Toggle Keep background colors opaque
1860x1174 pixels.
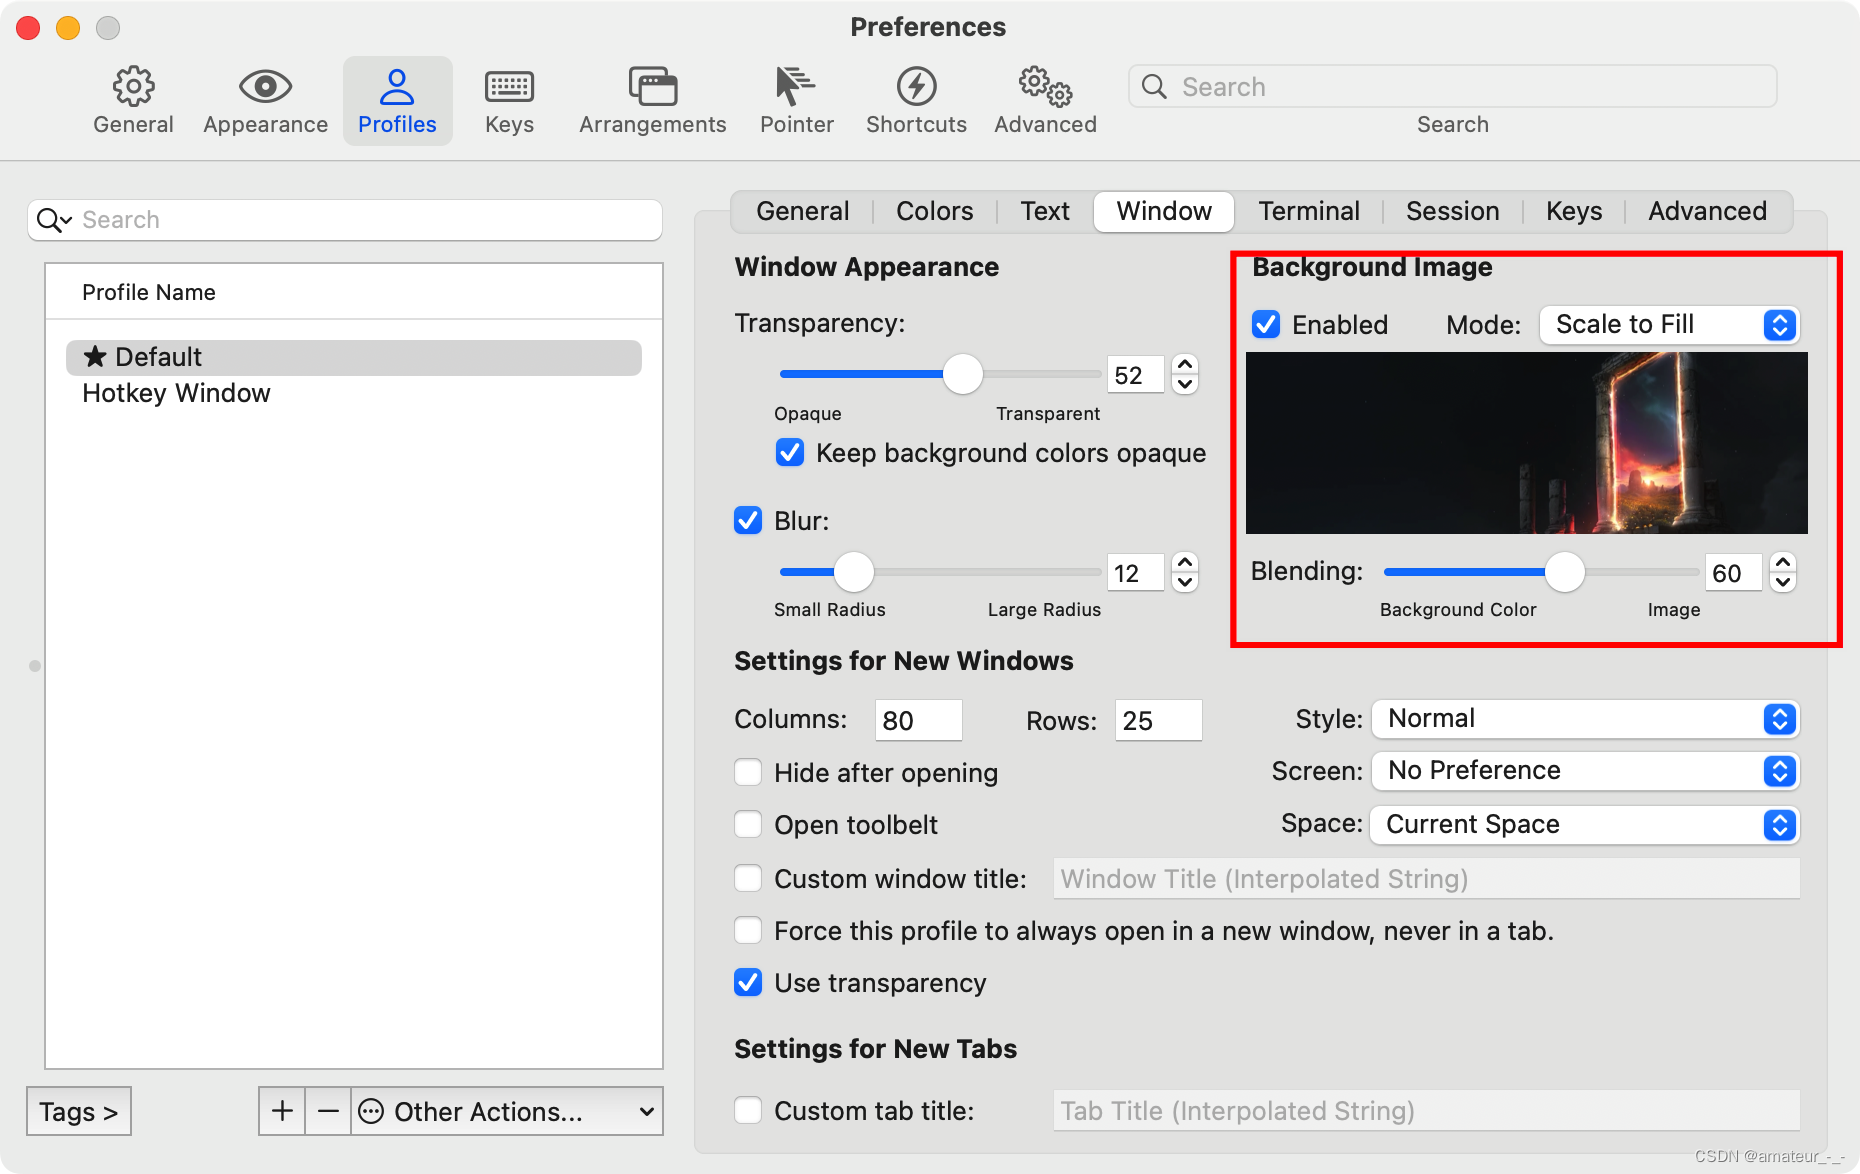[x=790, y=453]
